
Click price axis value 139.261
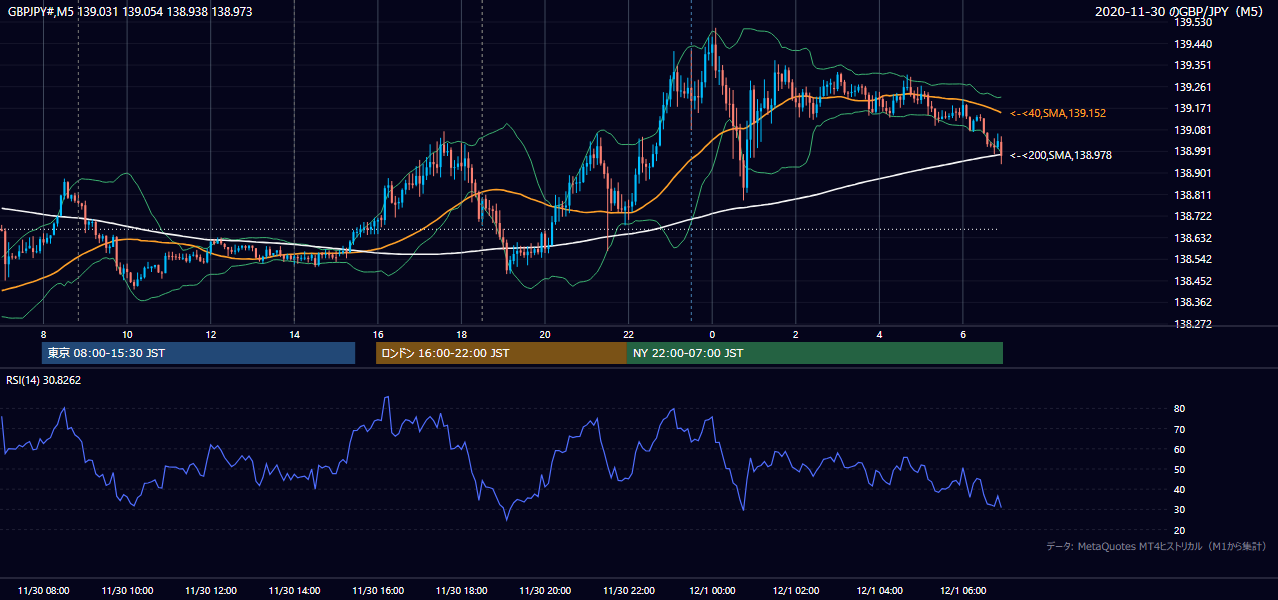(x=1194, y=87)
